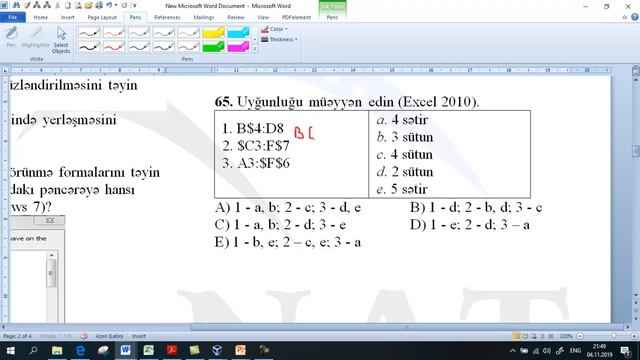
Task: Click the 220% zoom level button
Action: 566,336
